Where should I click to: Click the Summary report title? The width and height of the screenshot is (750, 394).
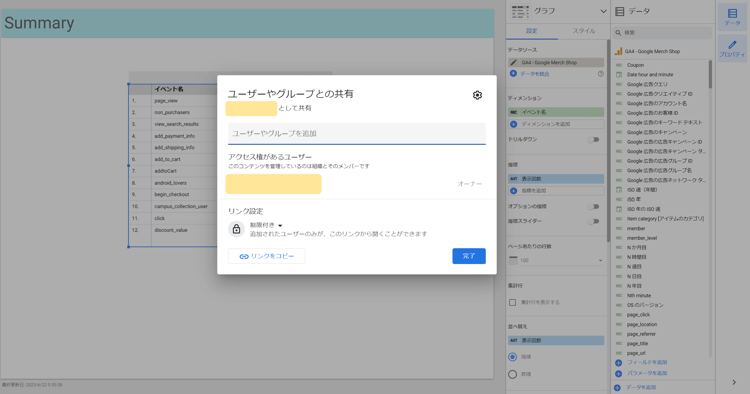click(x=39, y=23)
